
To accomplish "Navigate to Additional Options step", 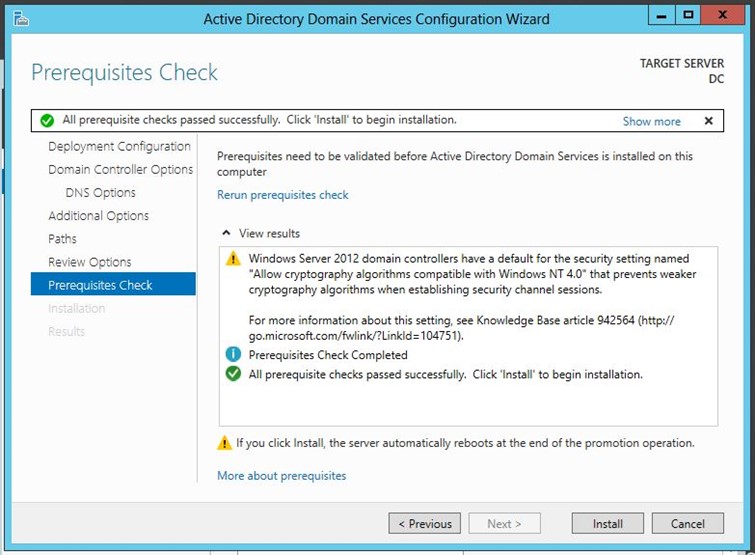I will click(98, 216).
